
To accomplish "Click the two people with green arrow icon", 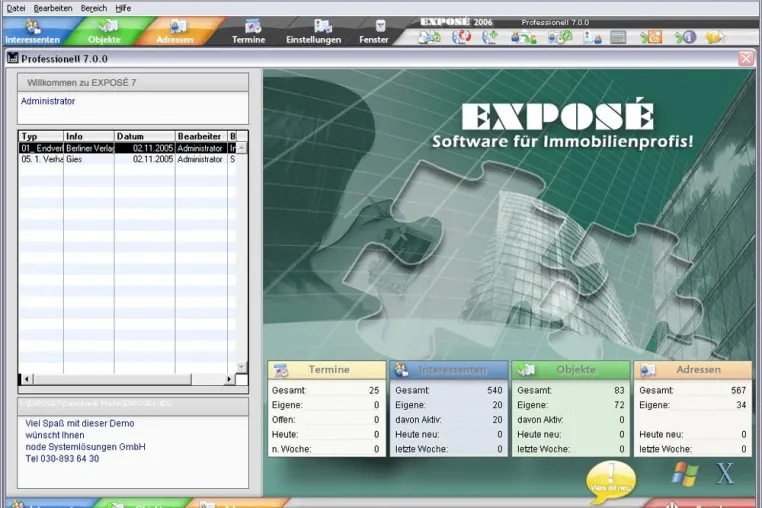I will tap(523, 37).
